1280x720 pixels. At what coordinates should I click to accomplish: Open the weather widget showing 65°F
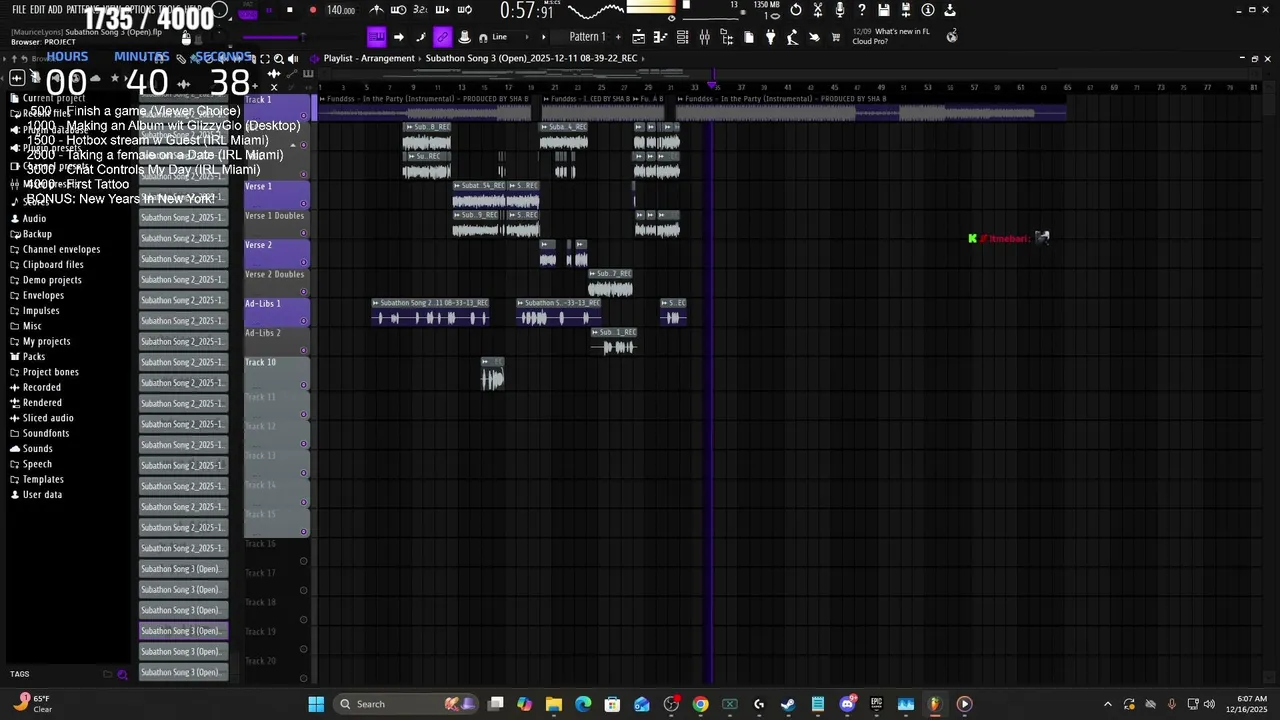(x=32, y=704)
